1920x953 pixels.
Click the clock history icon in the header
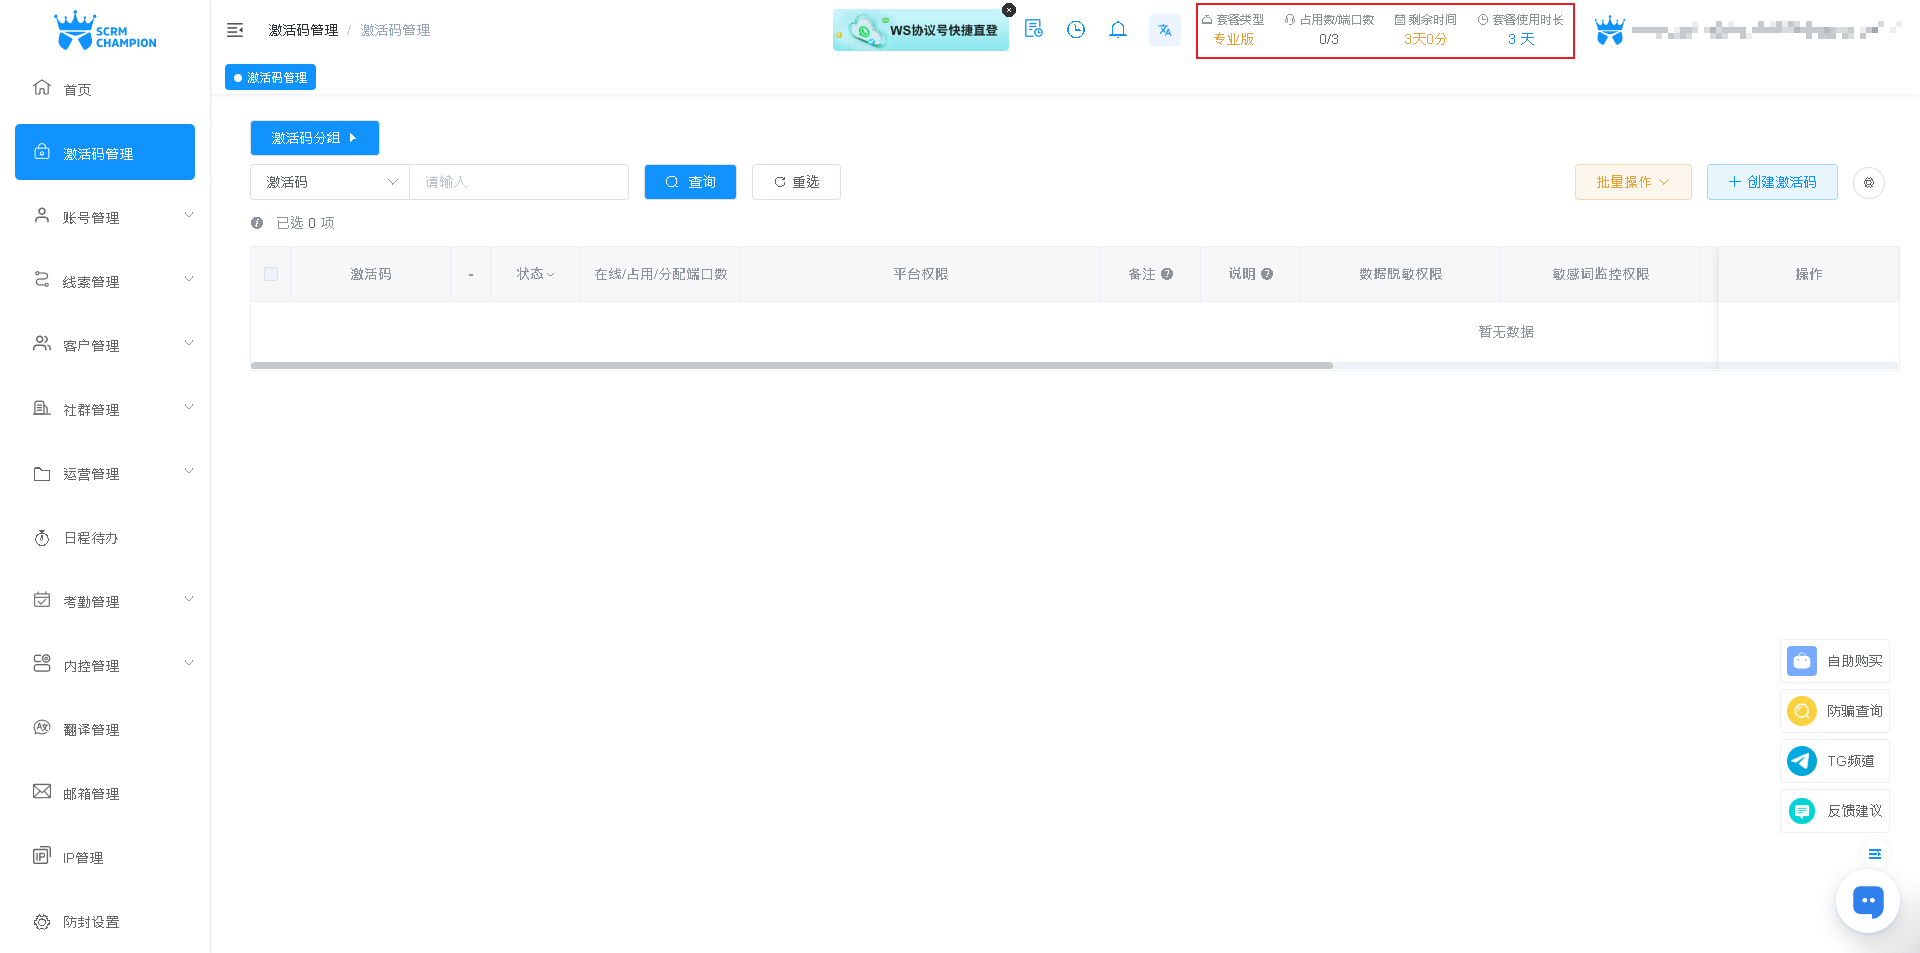click(x=1076, y=30)
